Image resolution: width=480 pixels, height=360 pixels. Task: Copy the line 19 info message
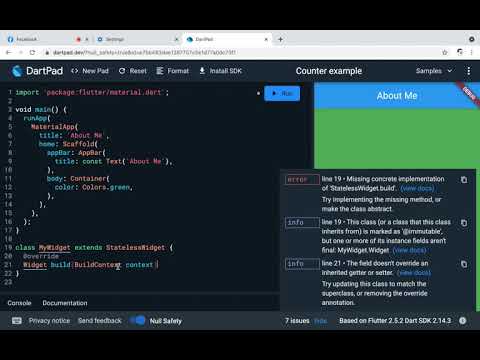coord(464,223)
